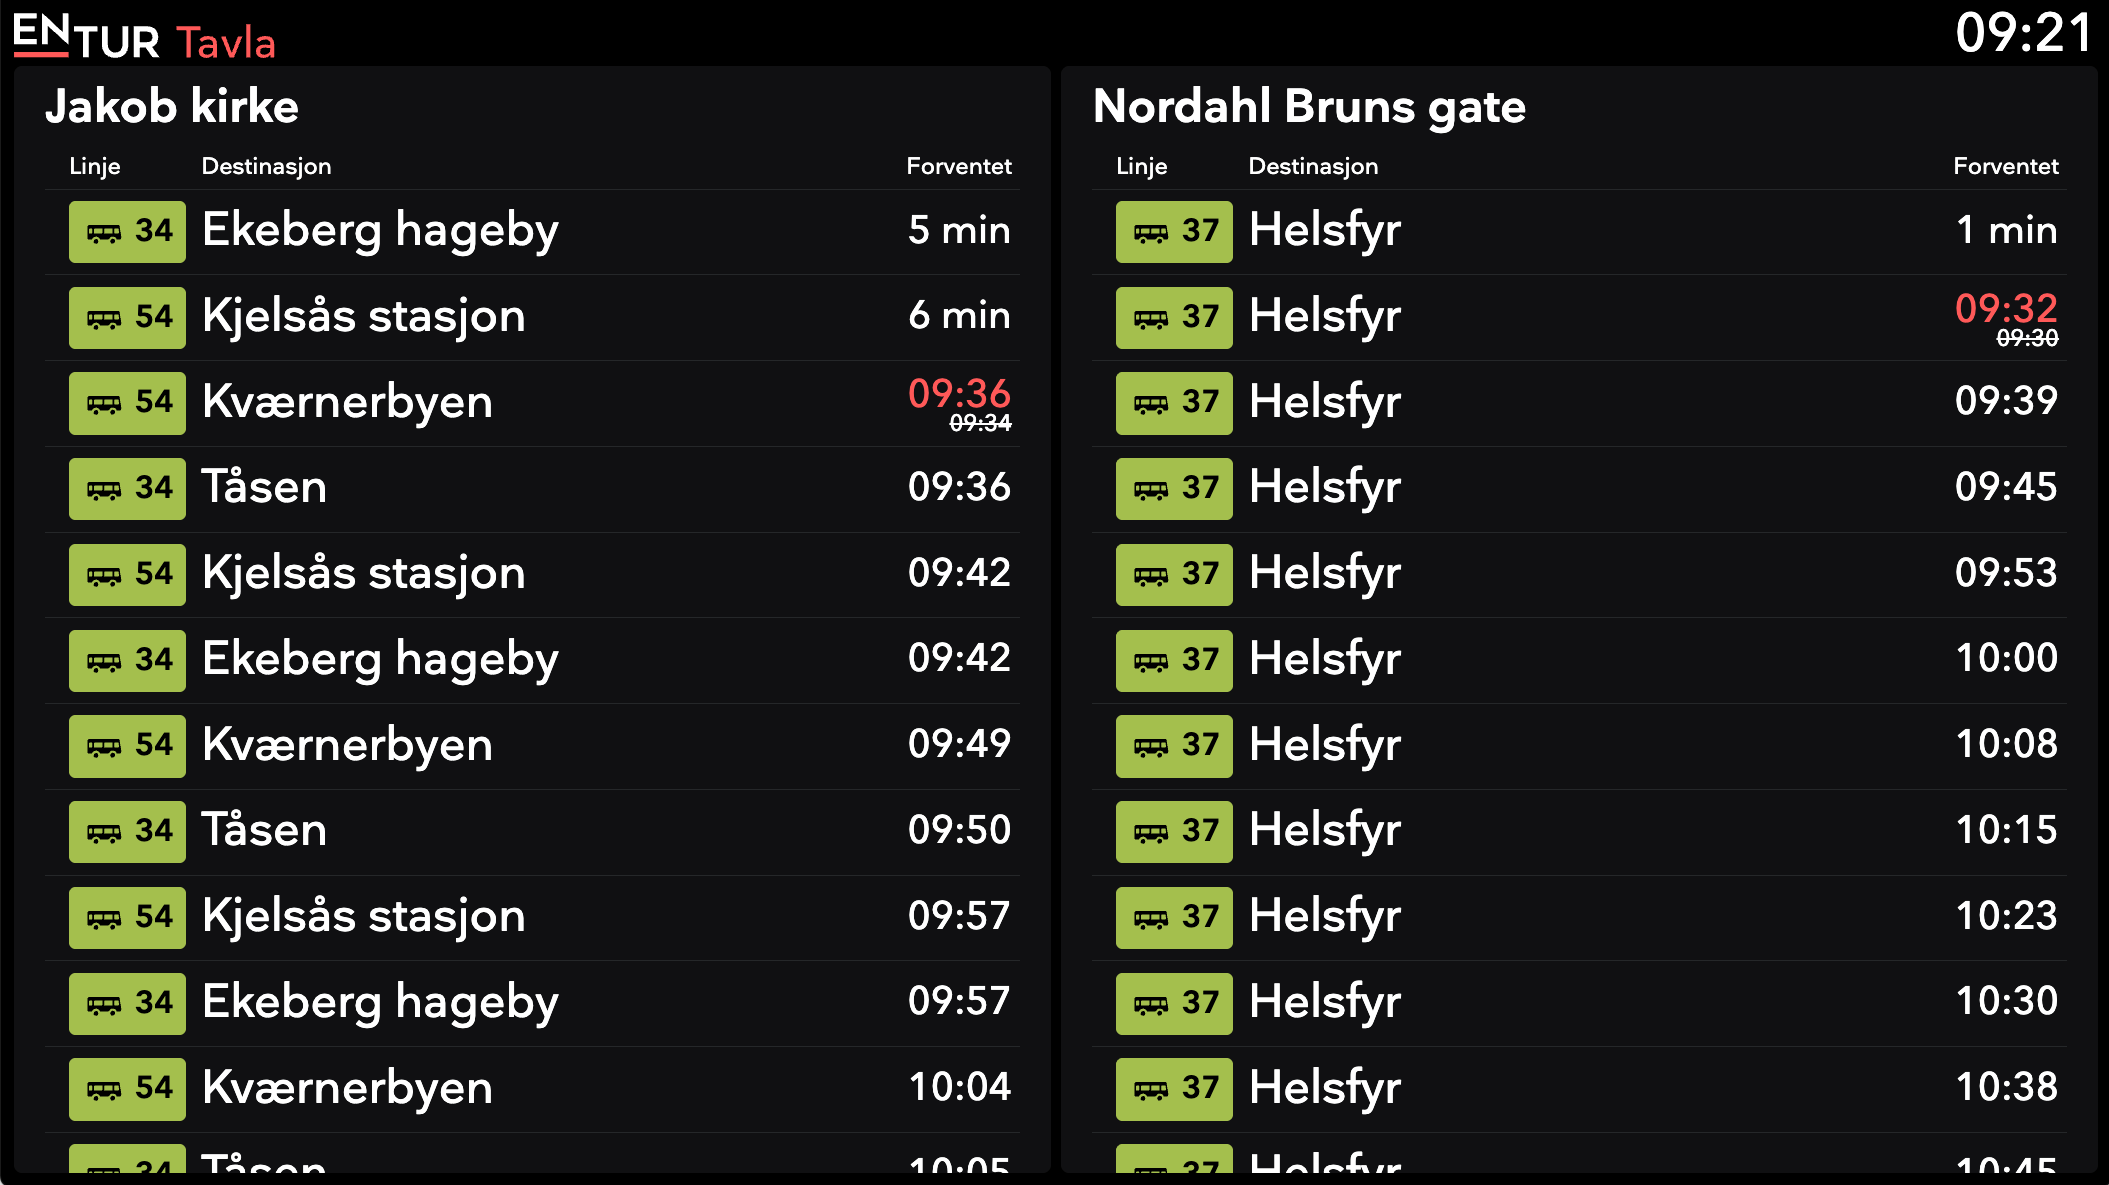Click the bus 37 badge for Helsfyr at 10:00
2109x1185 pixels.
tap(1174, 661)
